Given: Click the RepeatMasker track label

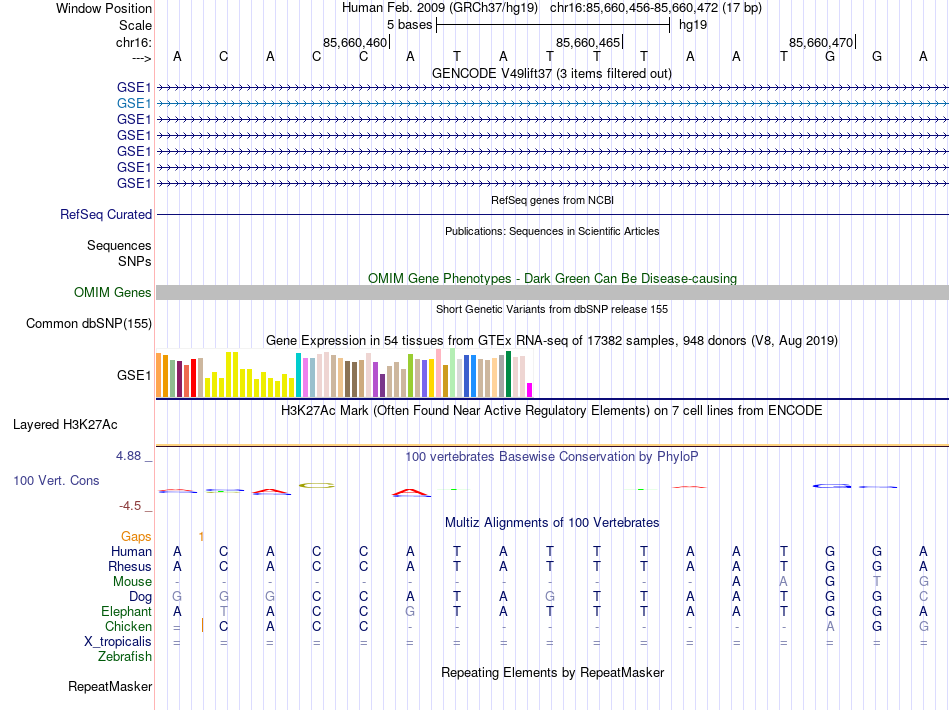Looking at the screenshot, I should tap(110, 687).
